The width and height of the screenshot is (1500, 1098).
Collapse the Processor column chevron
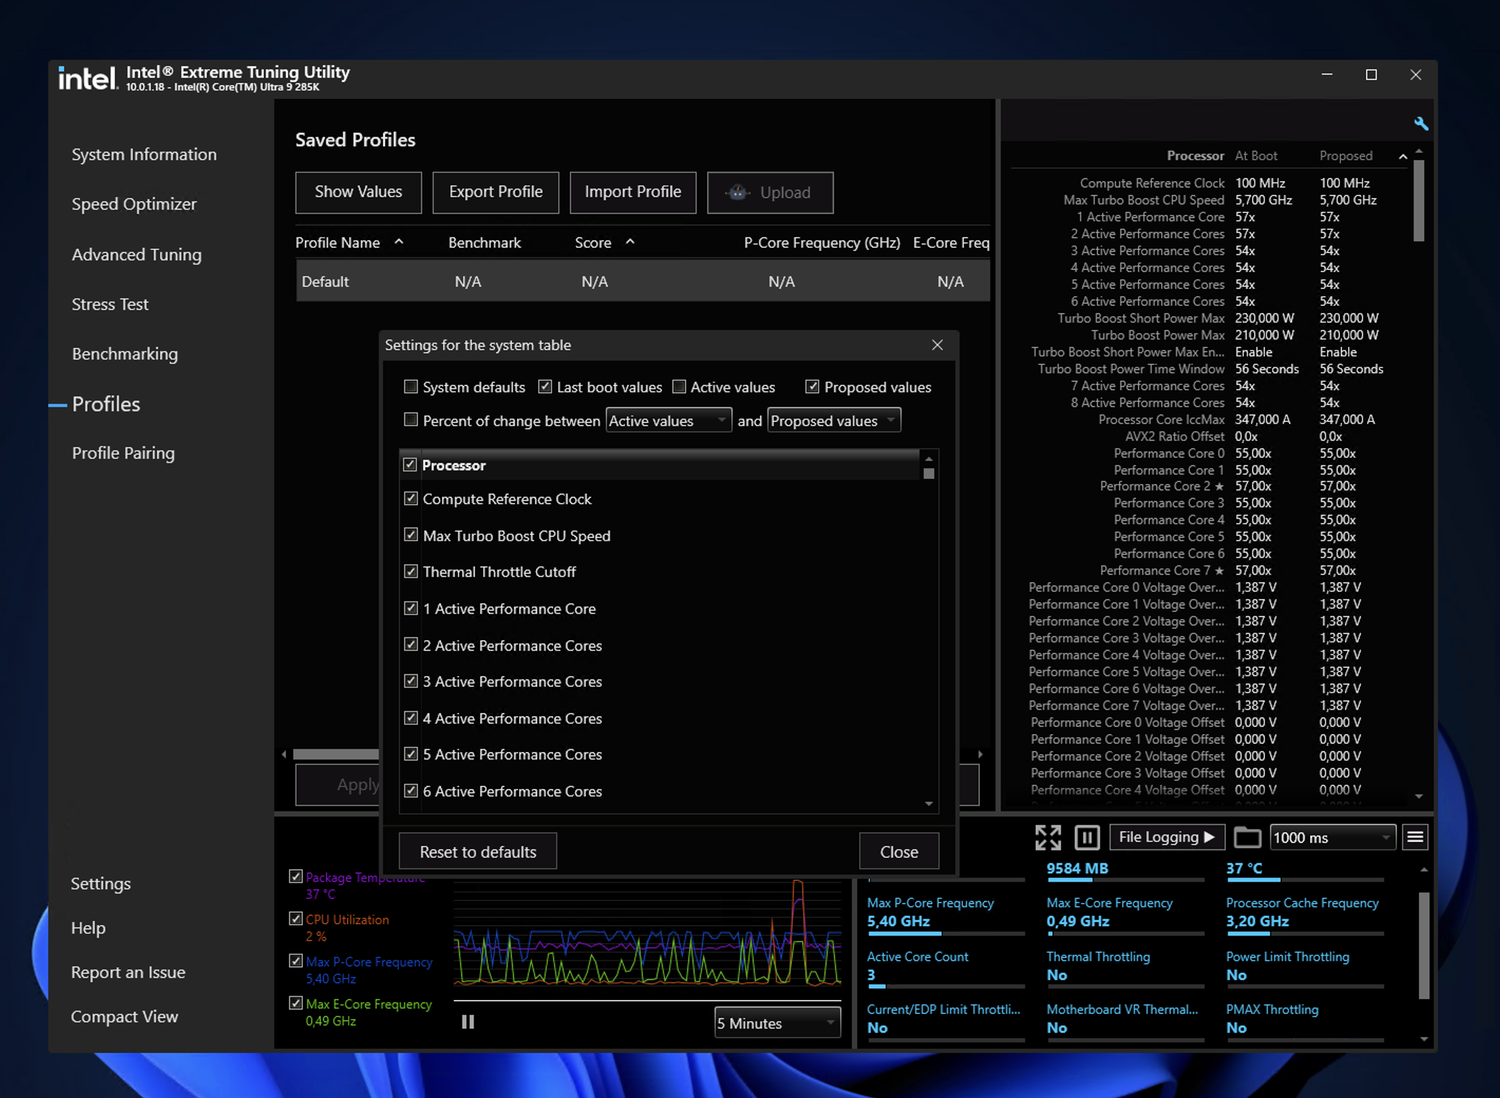1403,156
